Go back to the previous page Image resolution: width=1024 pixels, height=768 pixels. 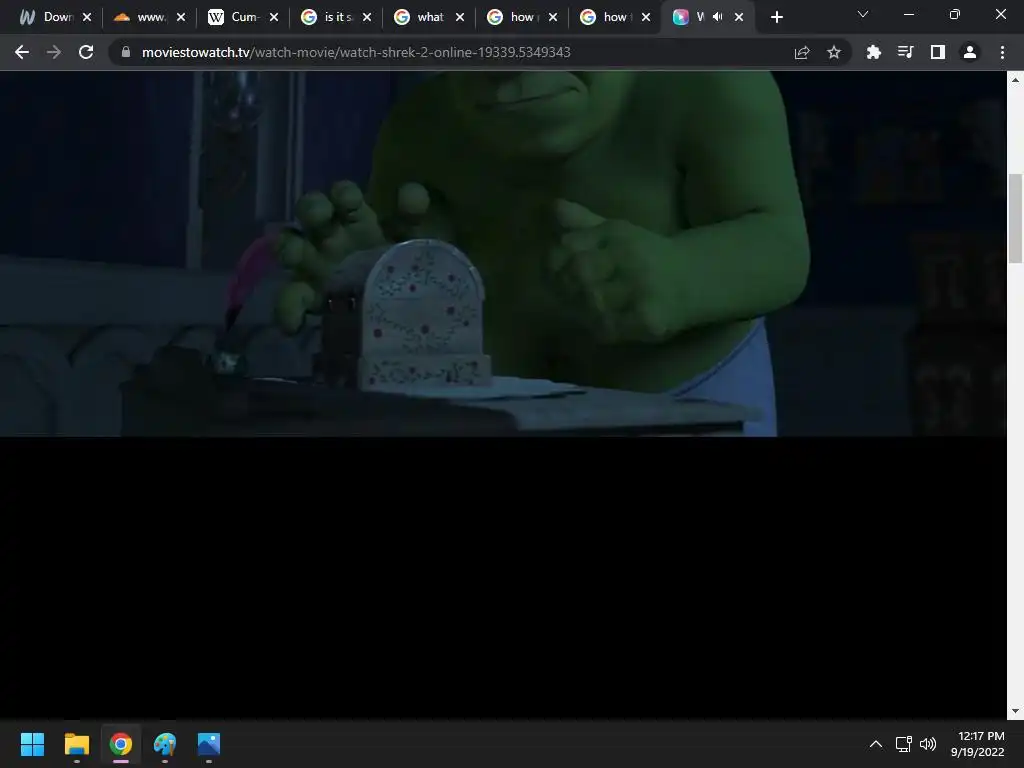tap(22, 52)
